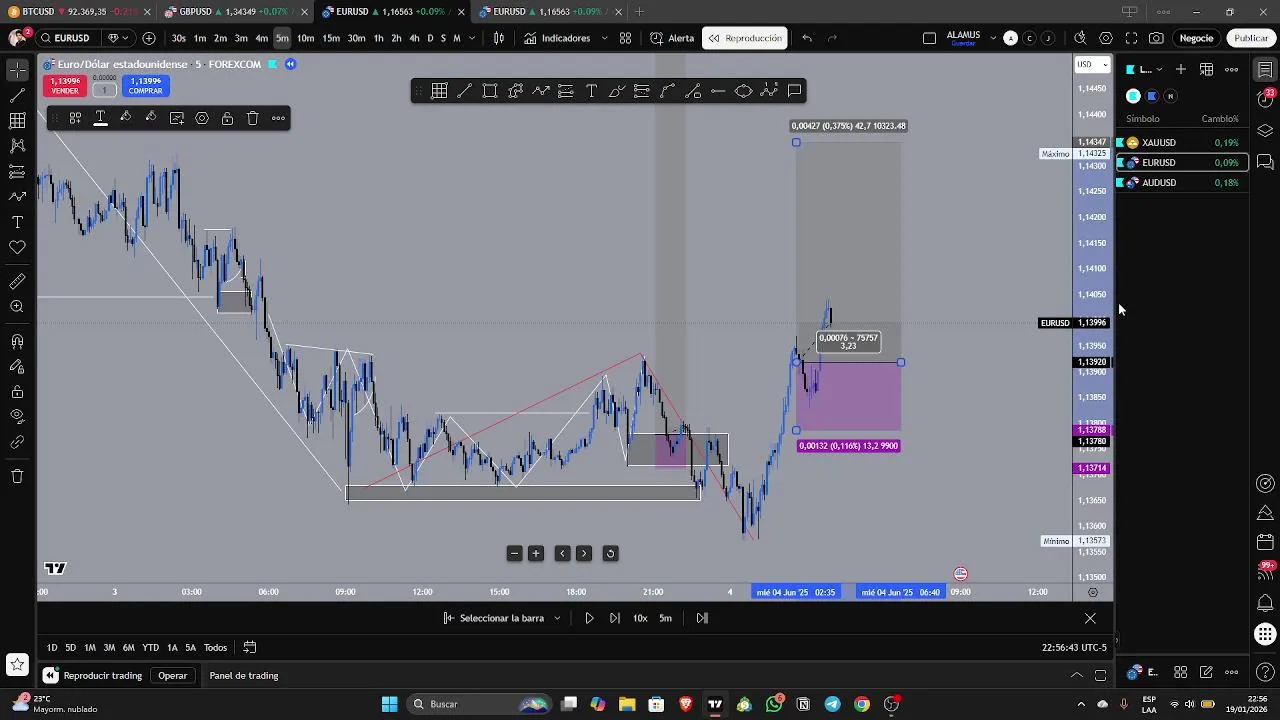Click the zoom in magnifier tool
1280x720 pixels.
17,307
